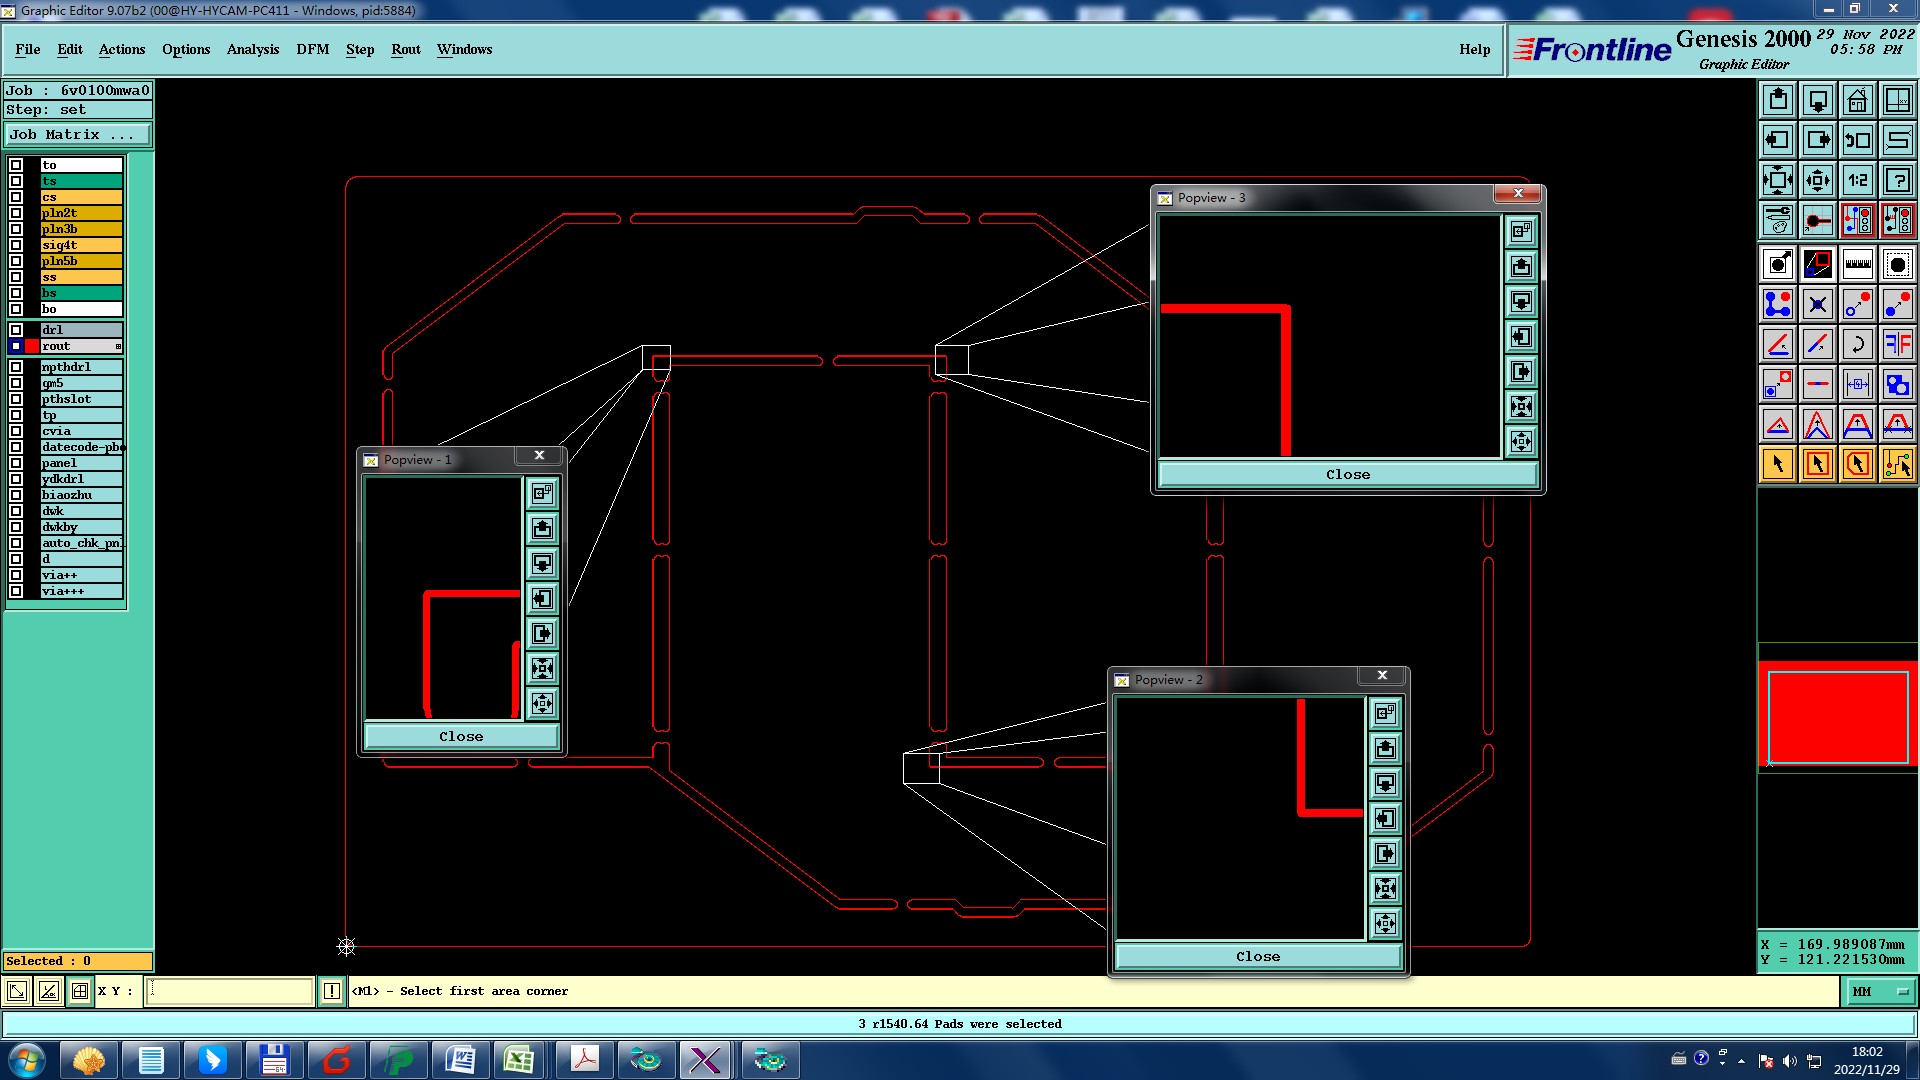Open the Actions menu
This screenshot has height=1080, width=1920.
click(x=122, y=49)
